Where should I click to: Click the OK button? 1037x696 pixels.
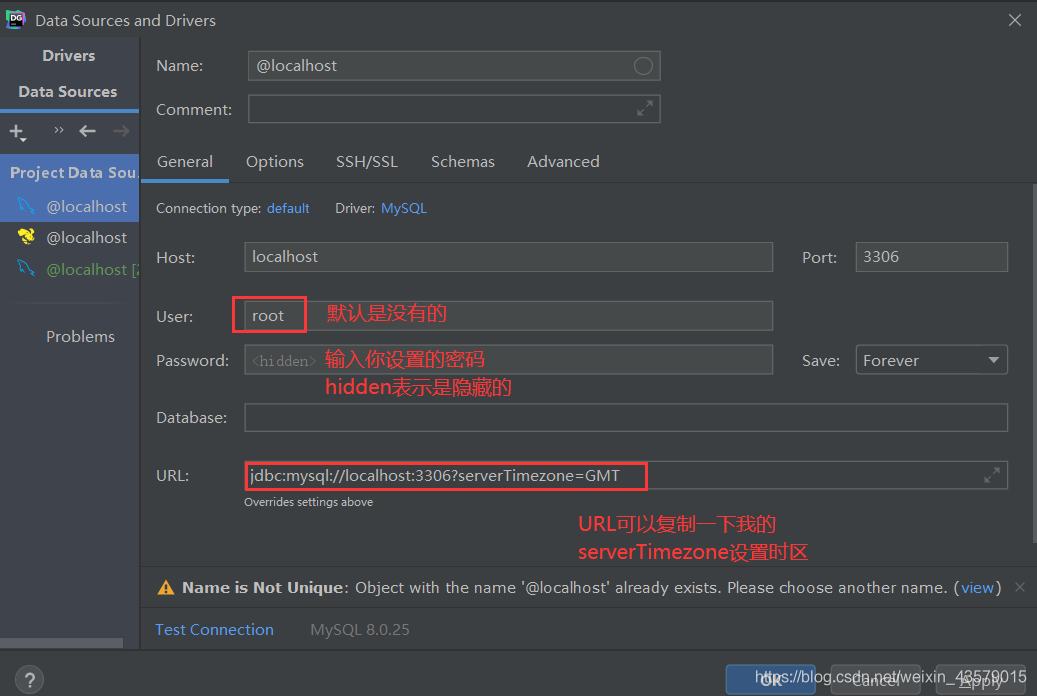[770, 679]
